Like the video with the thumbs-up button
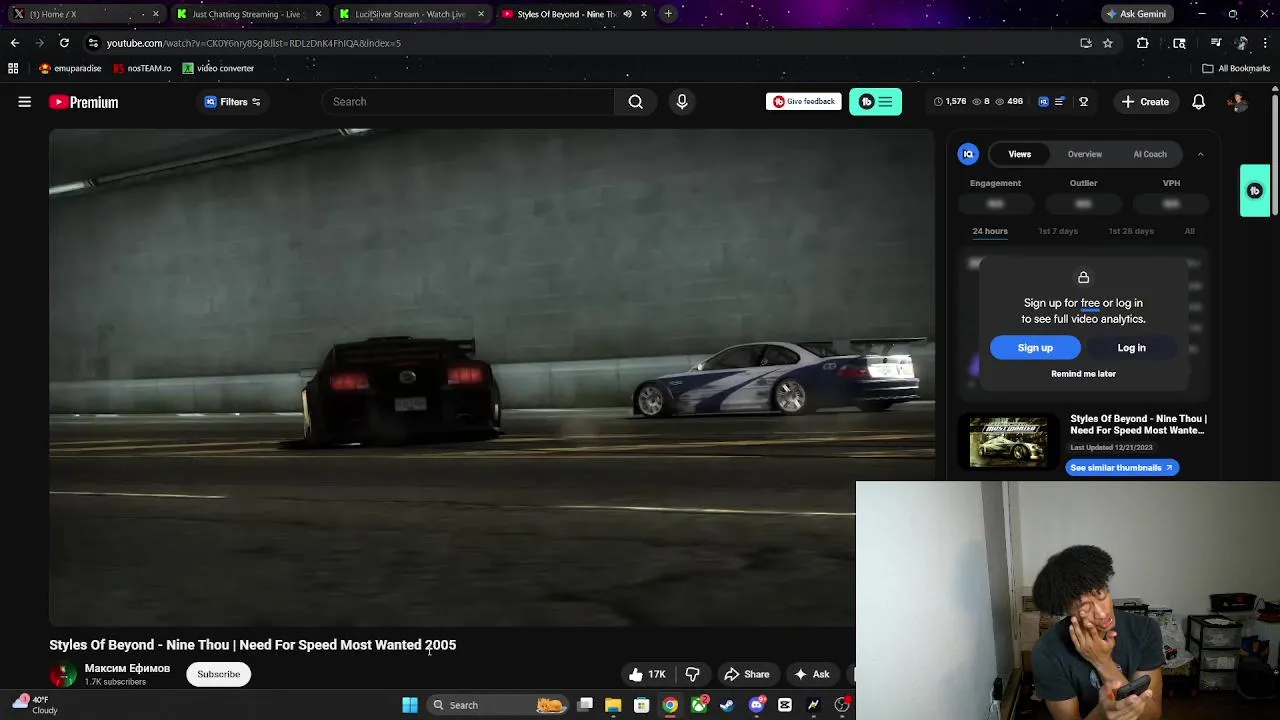The height and width of the screenshot is (720, 1280). click(x=647, y=675)
